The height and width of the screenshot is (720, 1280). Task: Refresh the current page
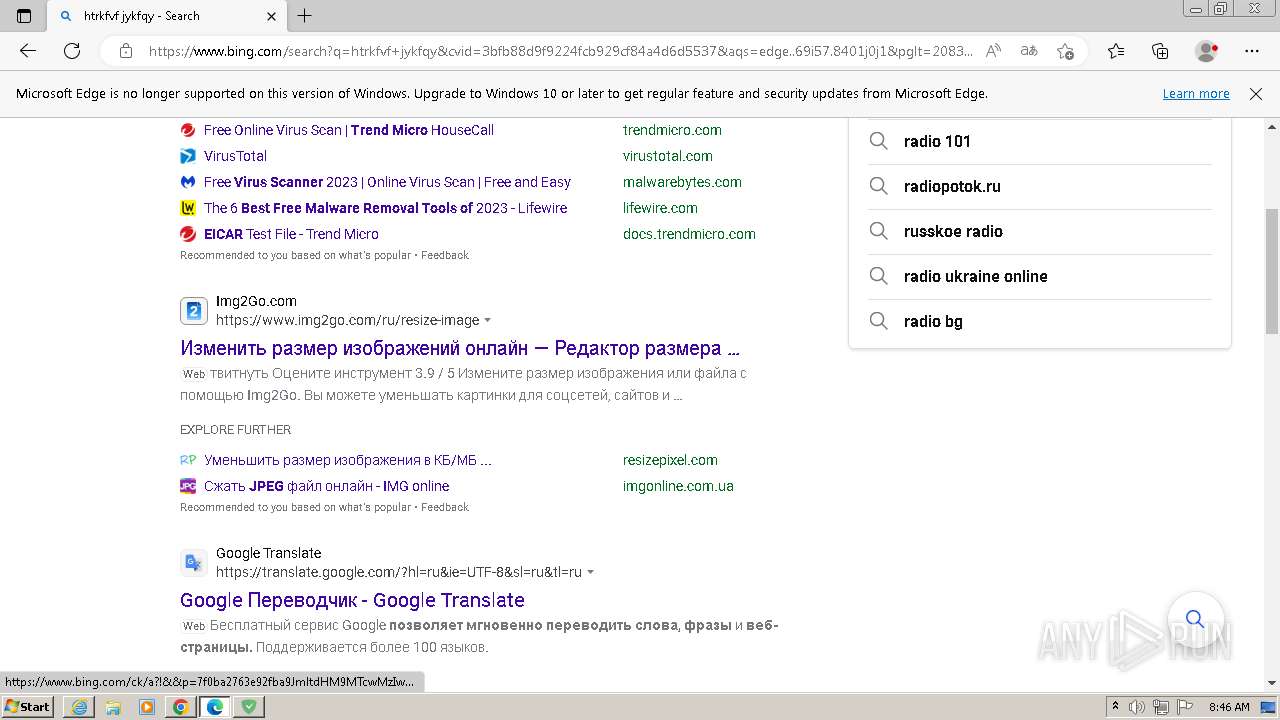point(72,51)
